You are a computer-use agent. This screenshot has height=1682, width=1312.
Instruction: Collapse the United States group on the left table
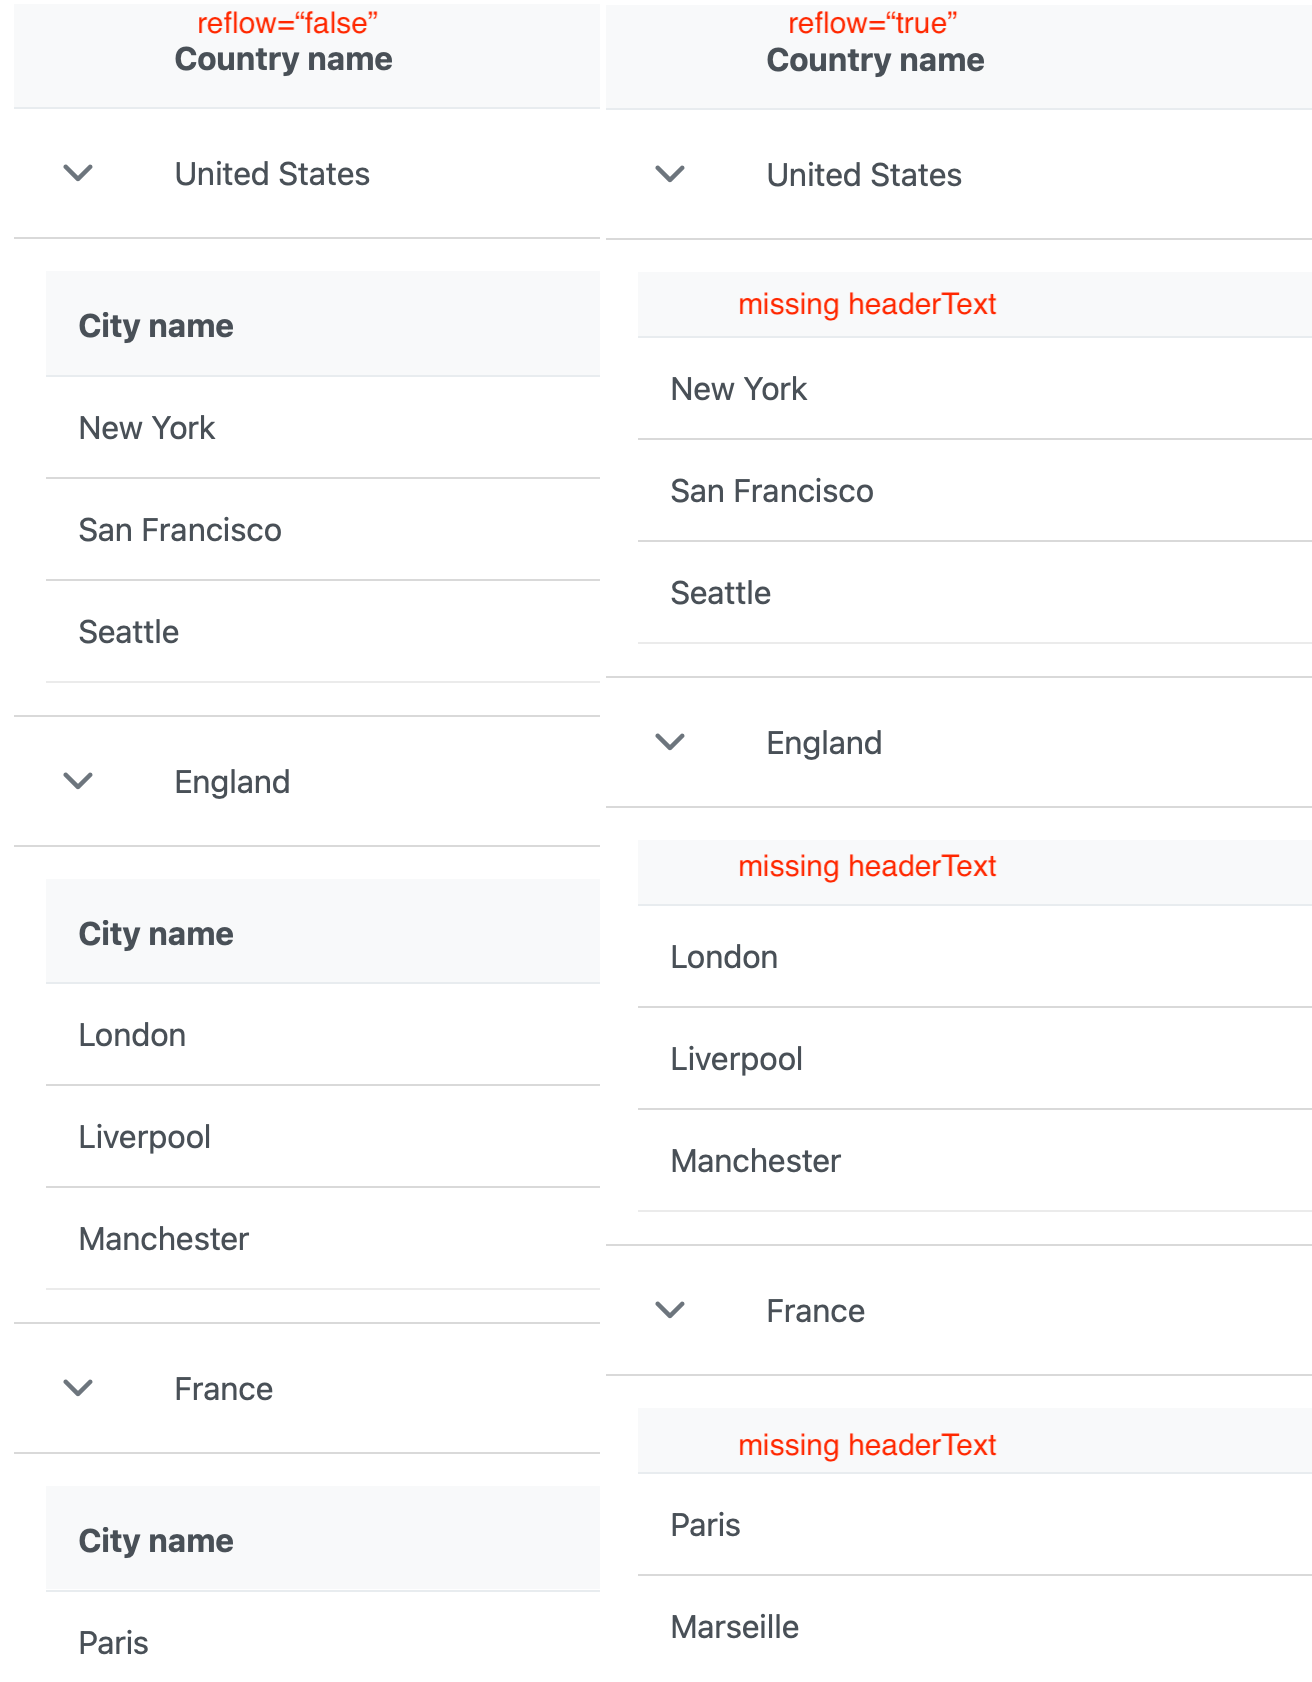(78, 173)
